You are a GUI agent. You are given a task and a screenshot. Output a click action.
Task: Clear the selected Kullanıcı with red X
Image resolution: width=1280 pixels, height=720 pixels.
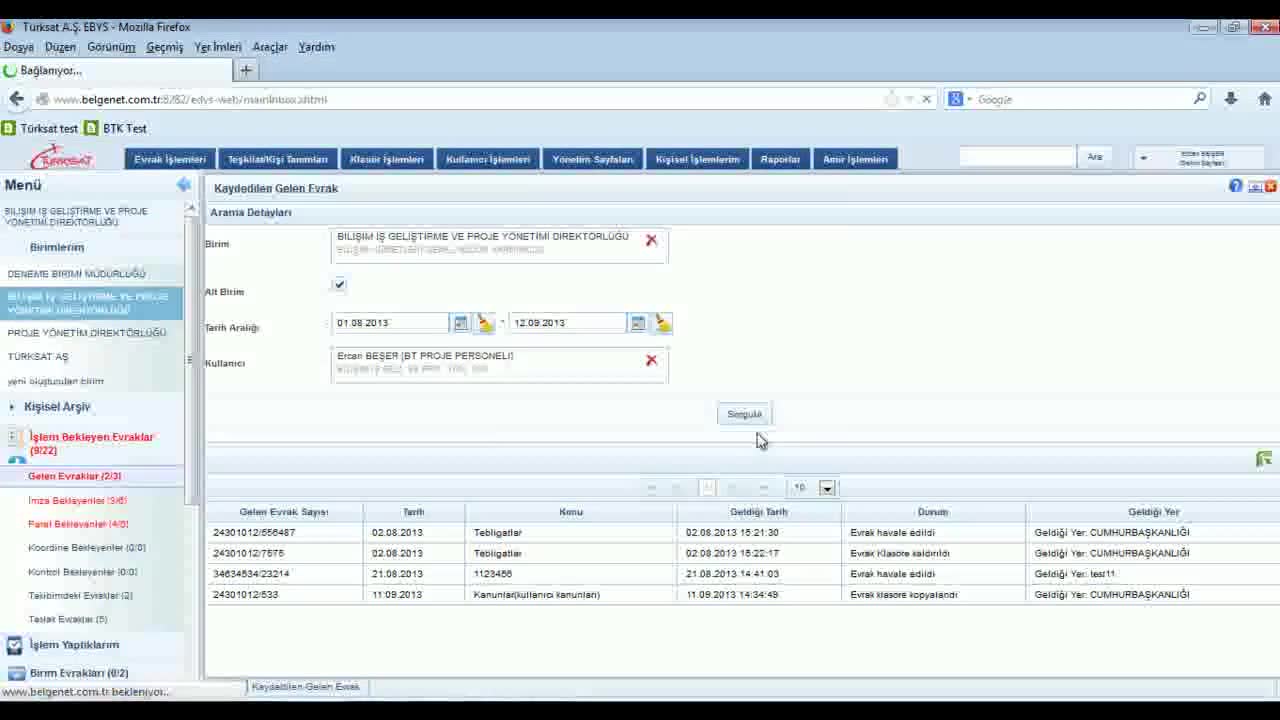click(x=651, y=360)
